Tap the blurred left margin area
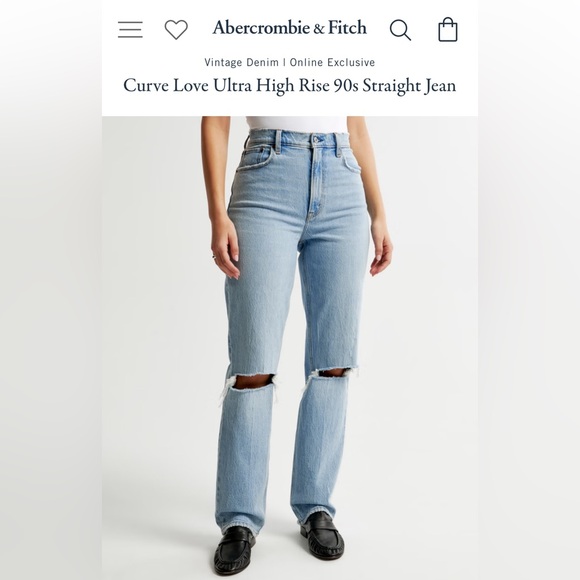580x580 pixels. pos(51,290)
